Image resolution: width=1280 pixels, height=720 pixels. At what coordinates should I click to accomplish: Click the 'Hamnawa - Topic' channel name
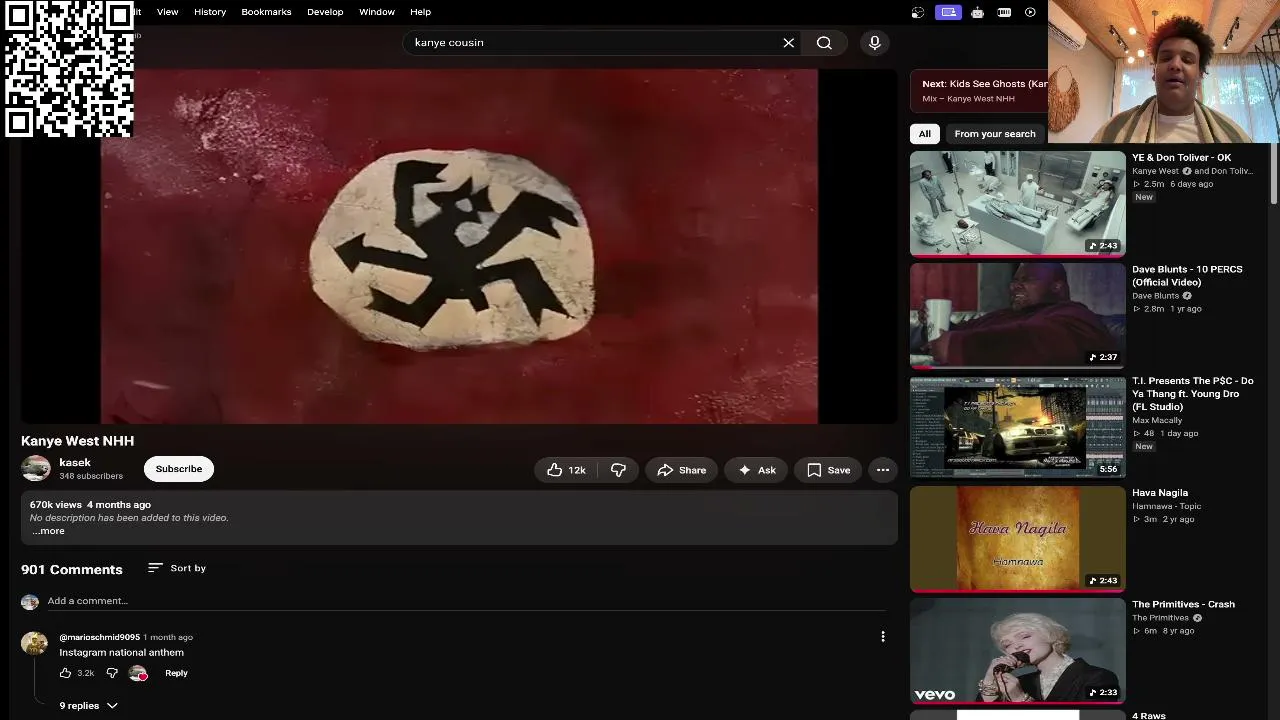tap(1167, 506)
